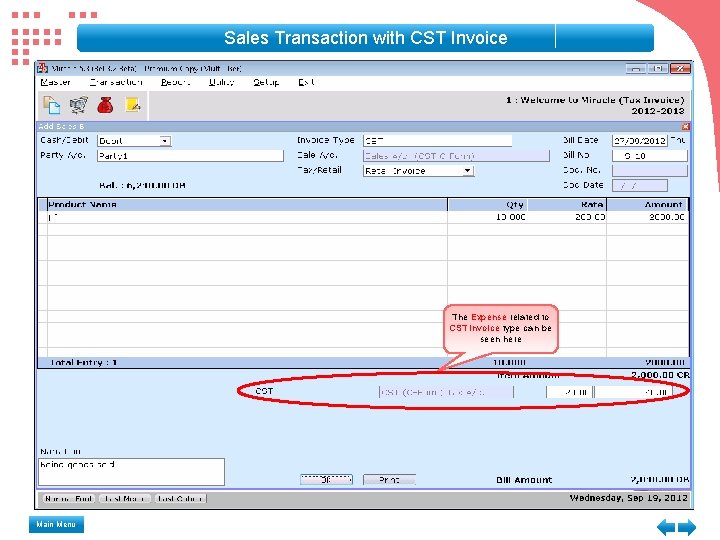Click the copy documents toolbar icon
This screenshot has height=540, width=720.
(x=51, y=105)
